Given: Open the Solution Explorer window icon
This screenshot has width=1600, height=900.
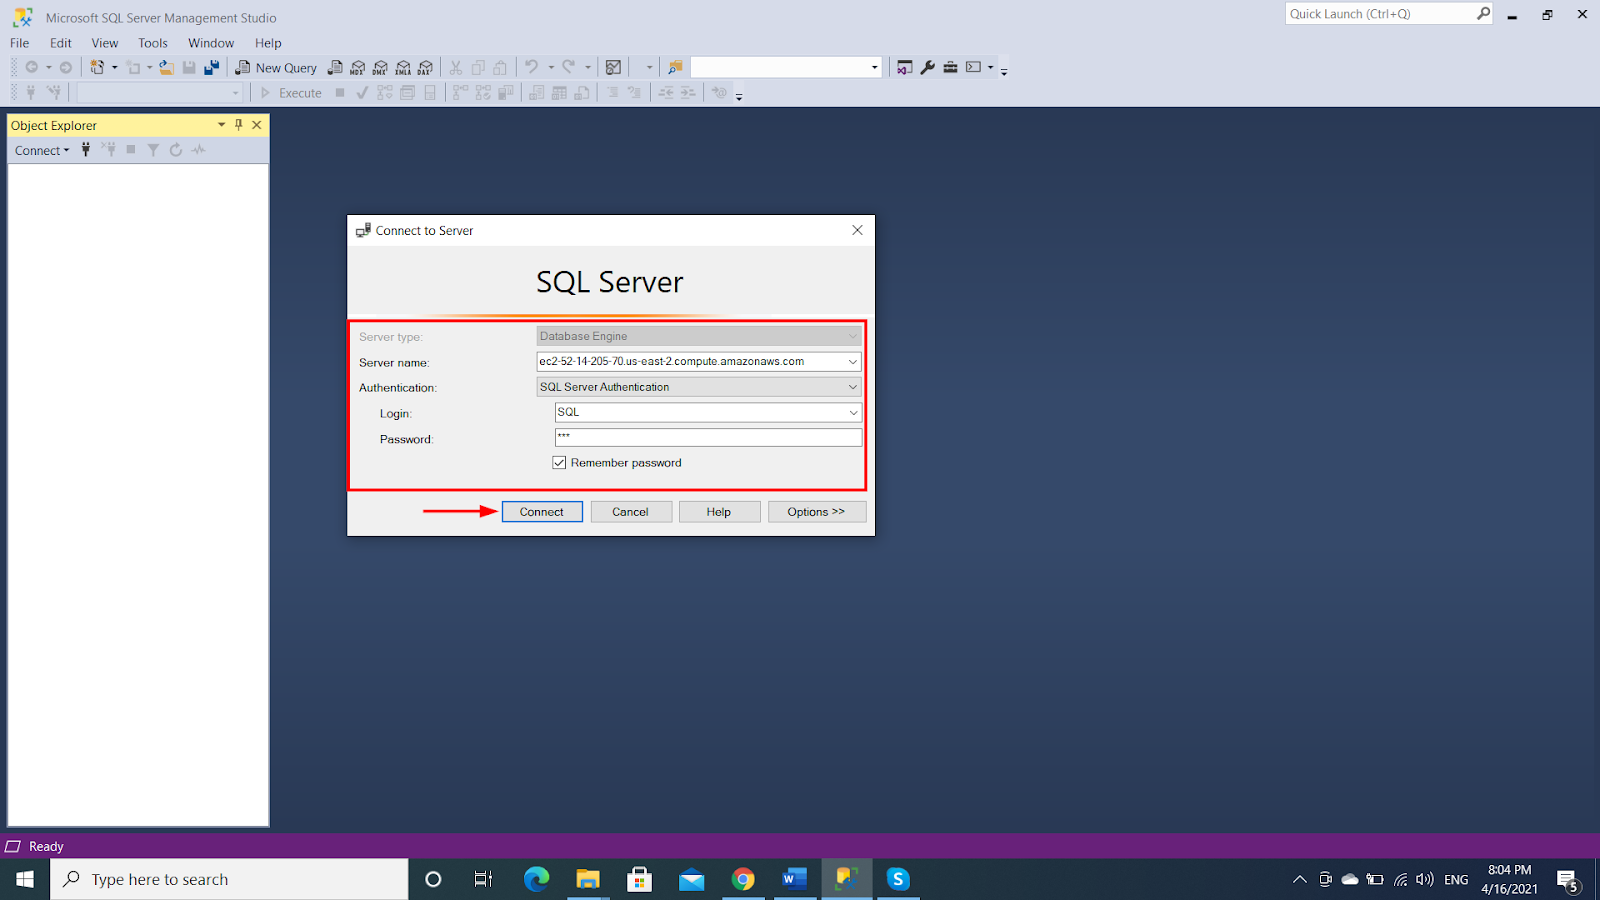Looking at the screenshot, I should [x=905, y=68].
